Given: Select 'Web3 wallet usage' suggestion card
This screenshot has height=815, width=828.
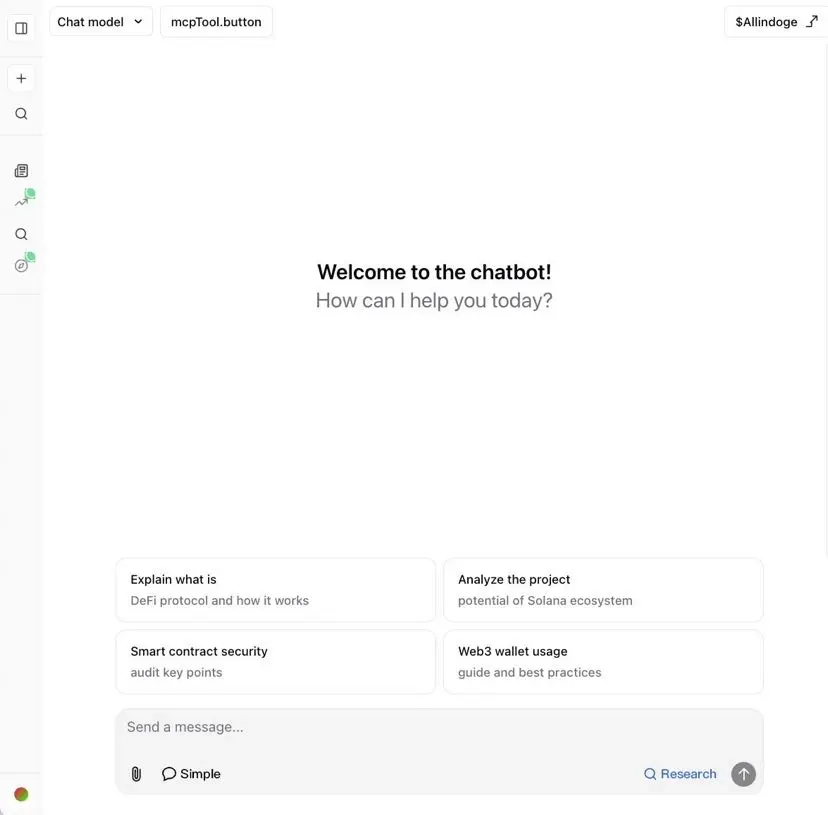Looking at the screenshot, I should pos(603,662).
